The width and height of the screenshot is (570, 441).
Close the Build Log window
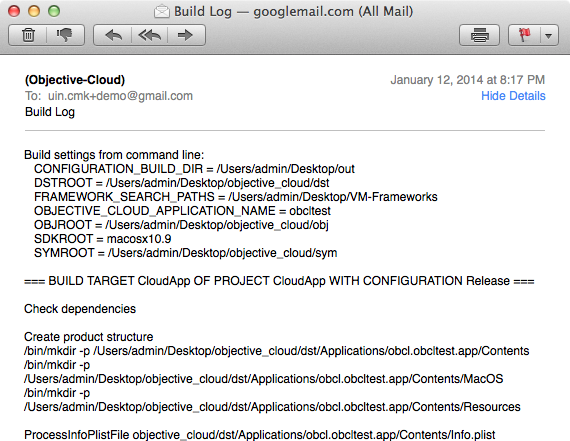tap(14, 11)
